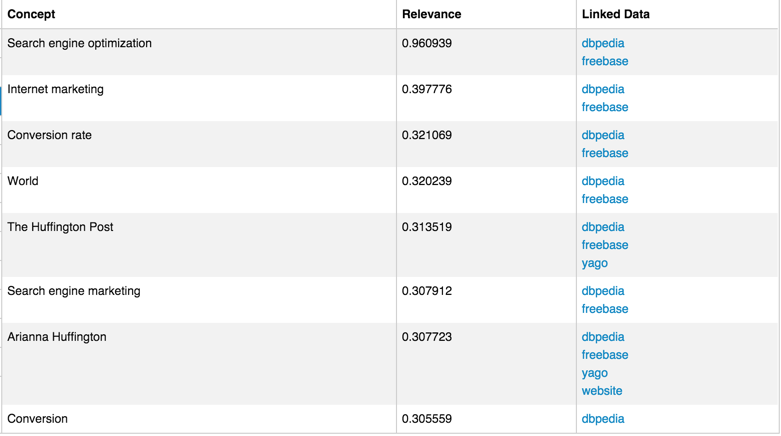Screen dimensions: 781x436
Task: Click dbpedia link for Internet marketing
Action: 602,89
